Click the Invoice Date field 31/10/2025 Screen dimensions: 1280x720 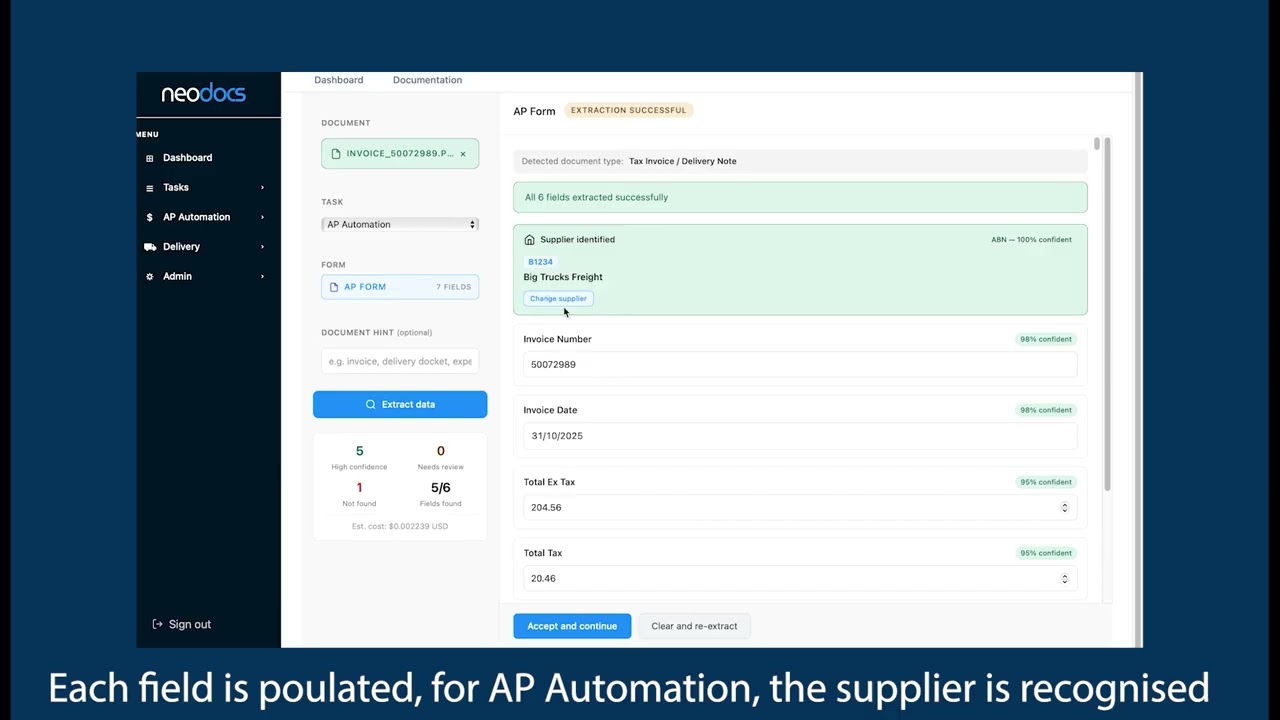tap(800, 436)
